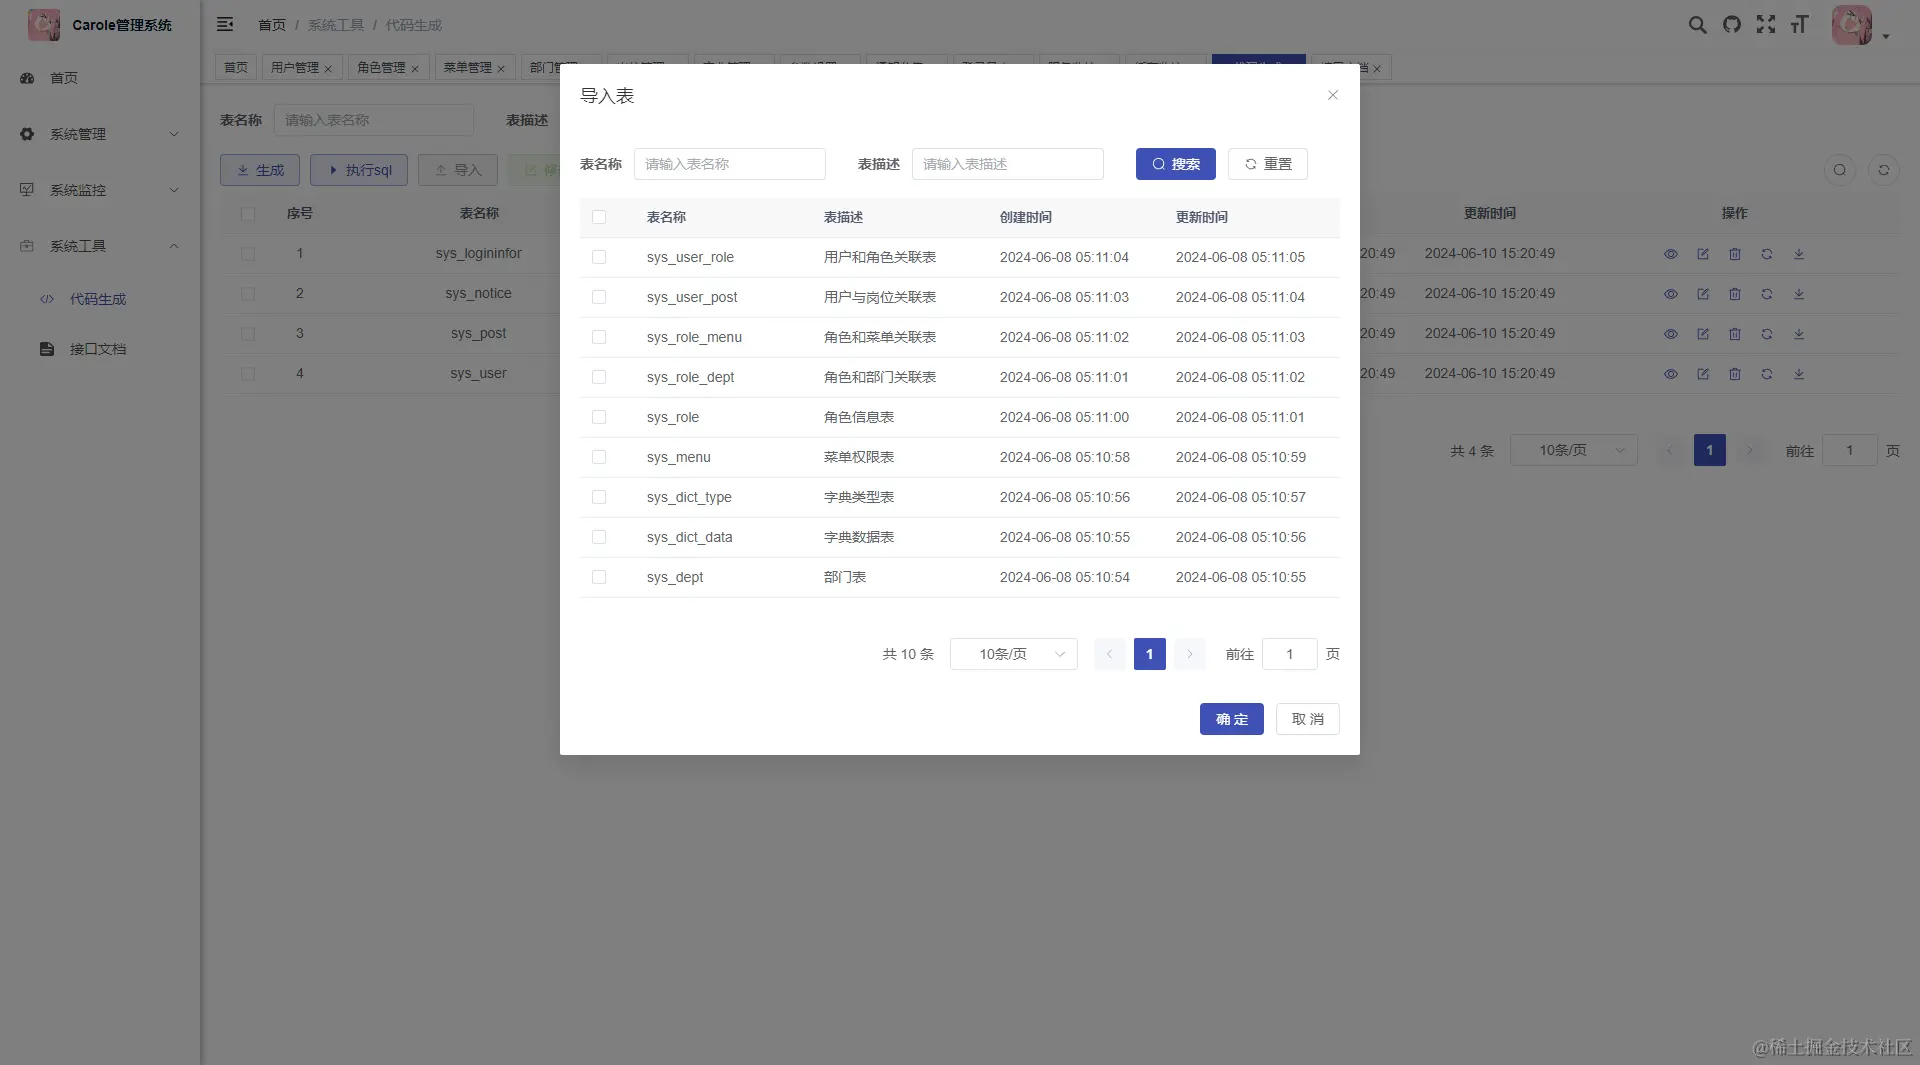
Task: Open 10条/页 dropdown in background page
Action: coord(1573,450)
